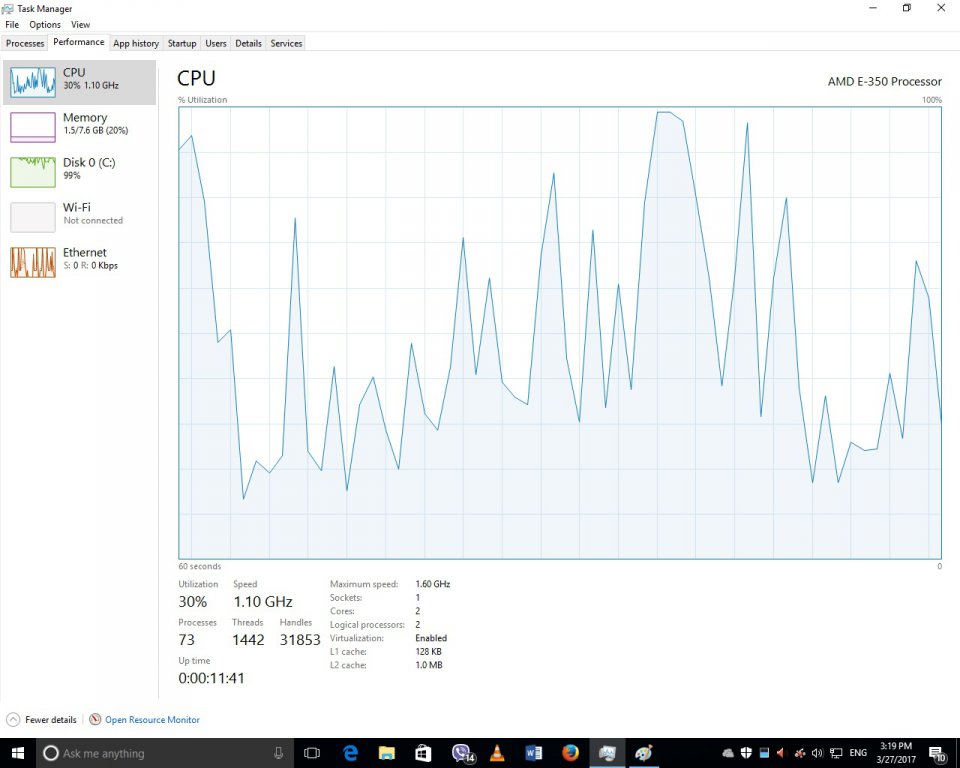Viewport: 960px width, 768px height.
Task: Click the '60 seconds' graph axis label
Action: coord(200,567)
